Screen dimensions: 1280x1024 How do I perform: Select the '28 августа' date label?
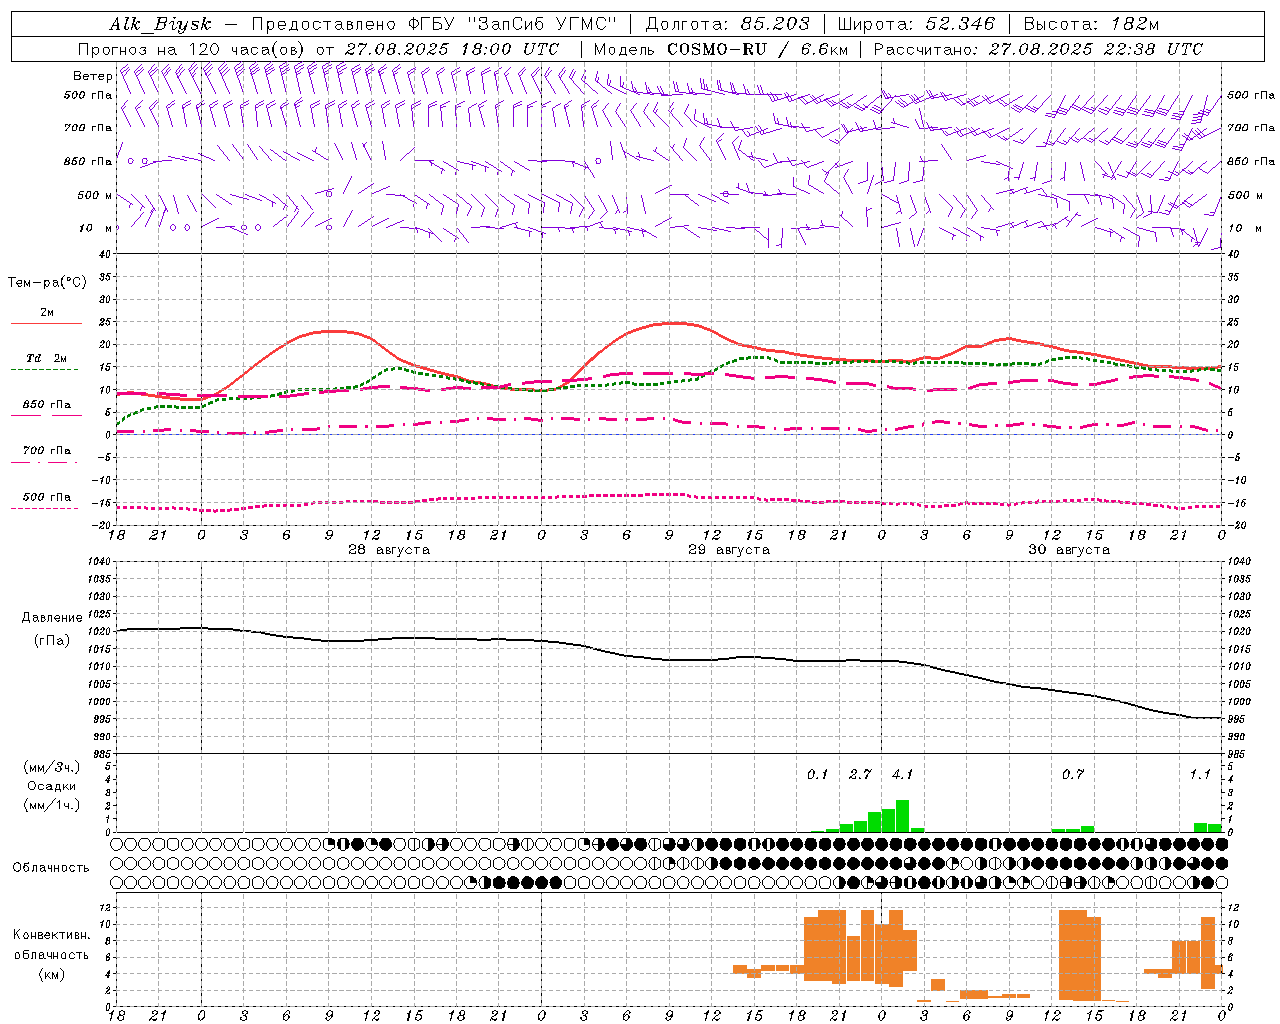[x=389, y=550]
